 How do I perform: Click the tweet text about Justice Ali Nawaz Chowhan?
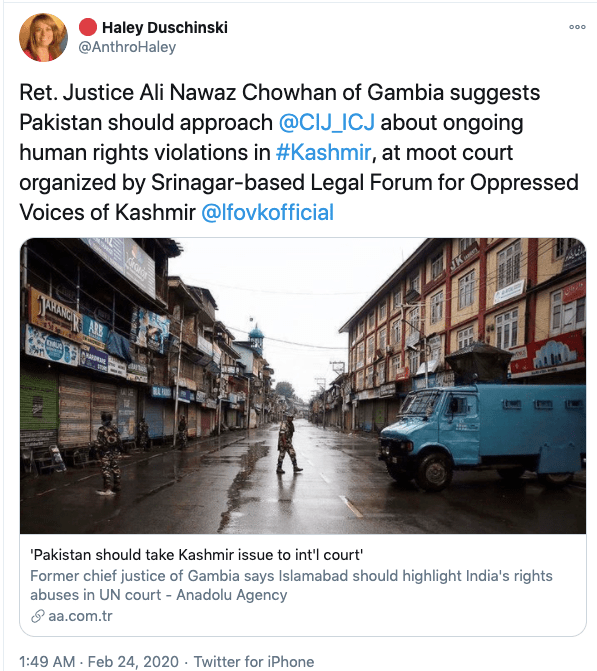click(x=299, y=152)
